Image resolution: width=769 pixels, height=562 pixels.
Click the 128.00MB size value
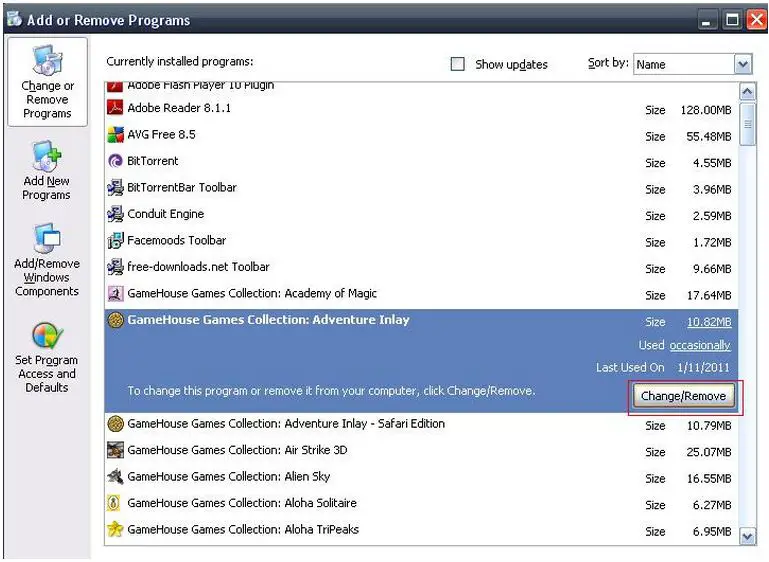[x=706, y=110]
